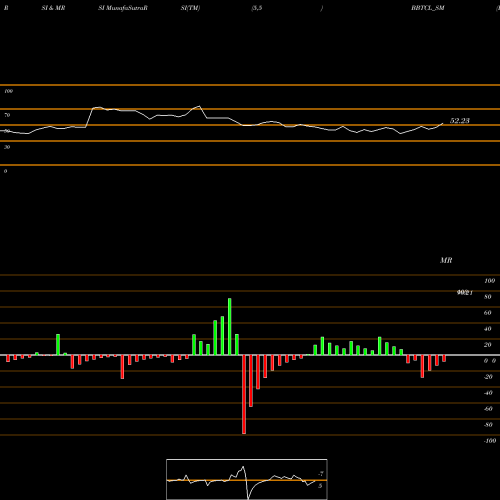This screenshot has width=500, height=500.
Task: Click the -80 label on MR axis
Action: pos(488,425)
